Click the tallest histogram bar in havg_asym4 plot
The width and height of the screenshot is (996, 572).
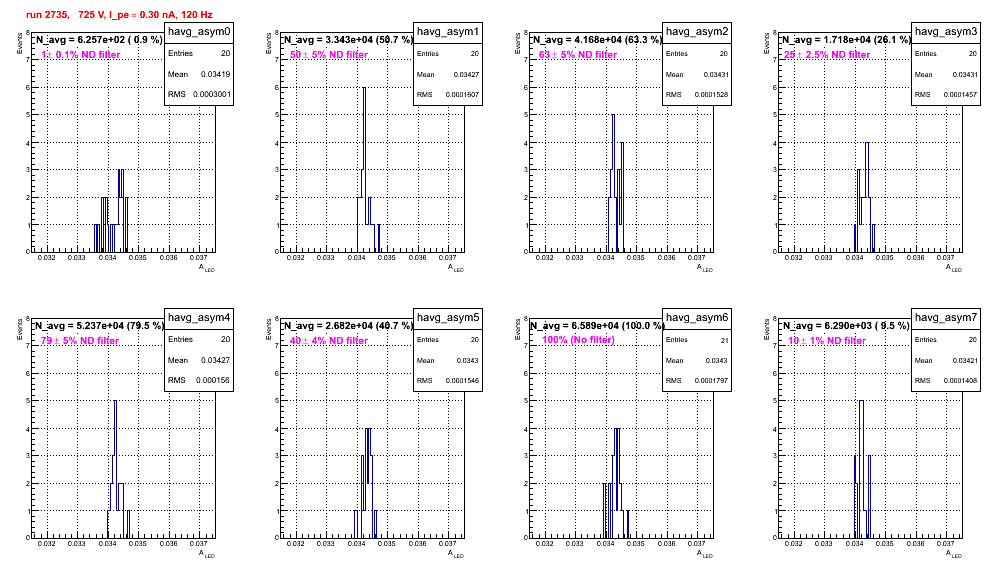(115, 468)
